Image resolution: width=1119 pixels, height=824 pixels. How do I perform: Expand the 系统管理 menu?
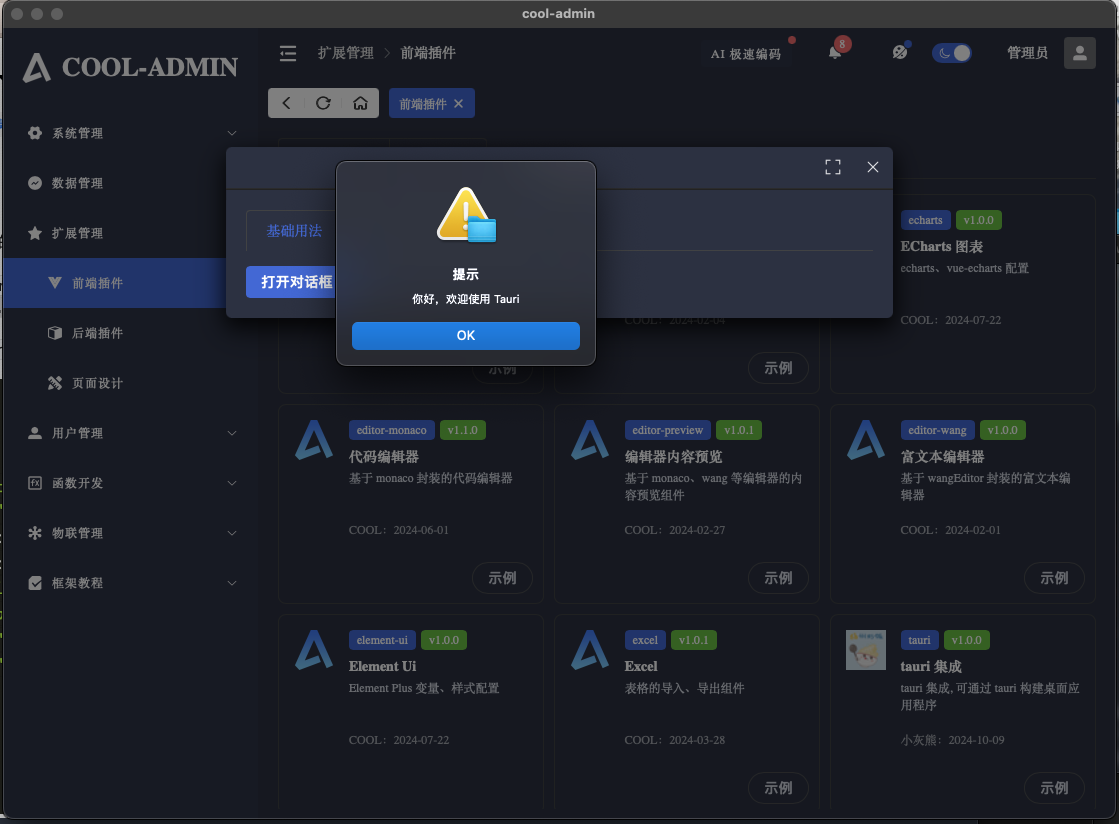(132, 133)
